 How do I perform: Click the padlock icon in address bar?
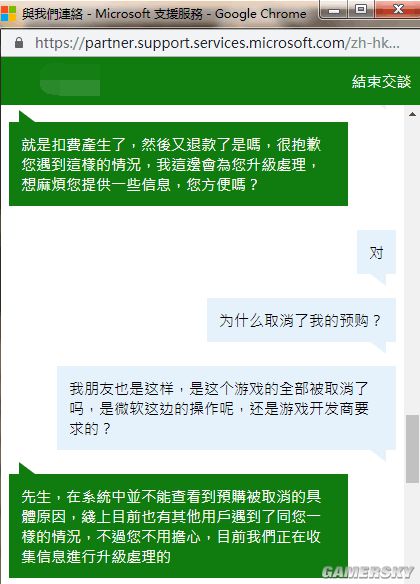(19, 43)
